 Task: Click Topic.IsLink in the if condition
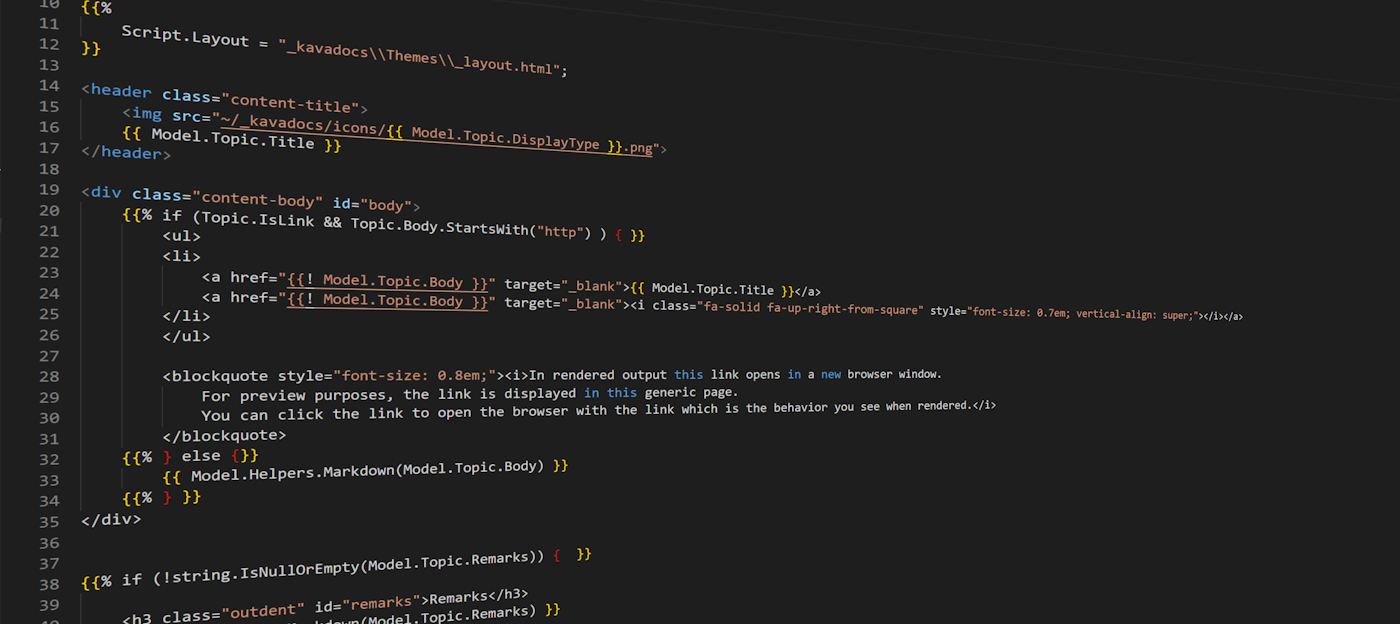pyautogui.click(x=258, y=217)
